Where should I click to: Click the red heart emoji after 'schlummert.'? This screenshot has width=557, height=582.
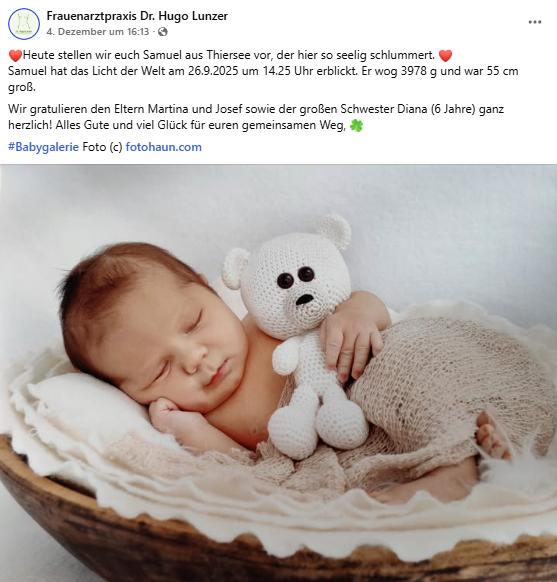[x=445, y=56]
